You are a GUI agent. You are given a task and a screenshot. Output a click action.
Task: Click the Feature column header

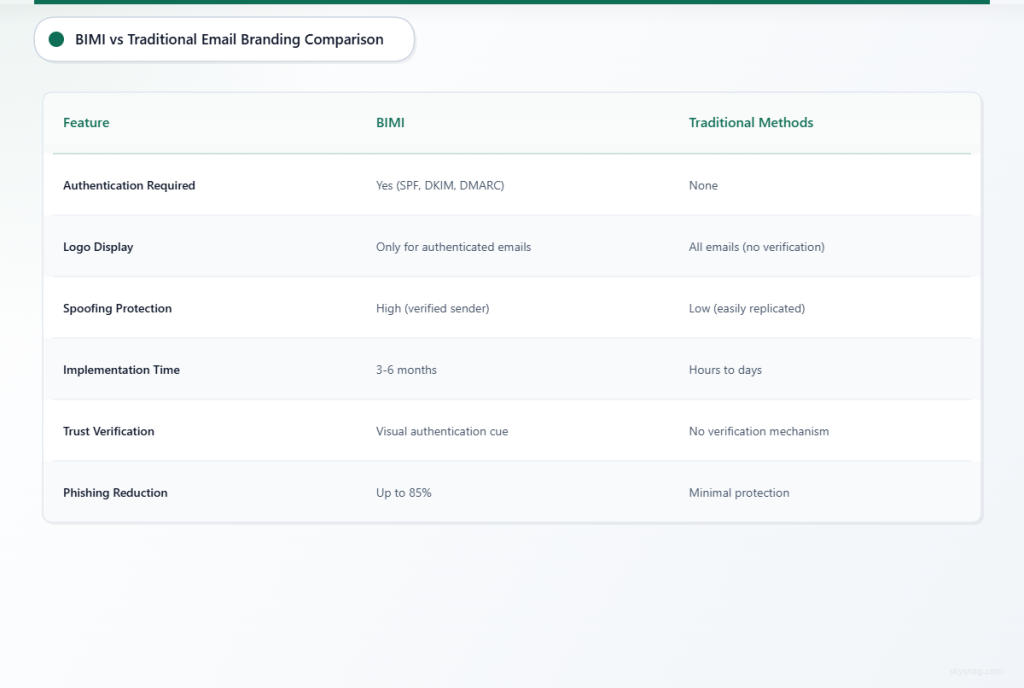tap(86, 122)
